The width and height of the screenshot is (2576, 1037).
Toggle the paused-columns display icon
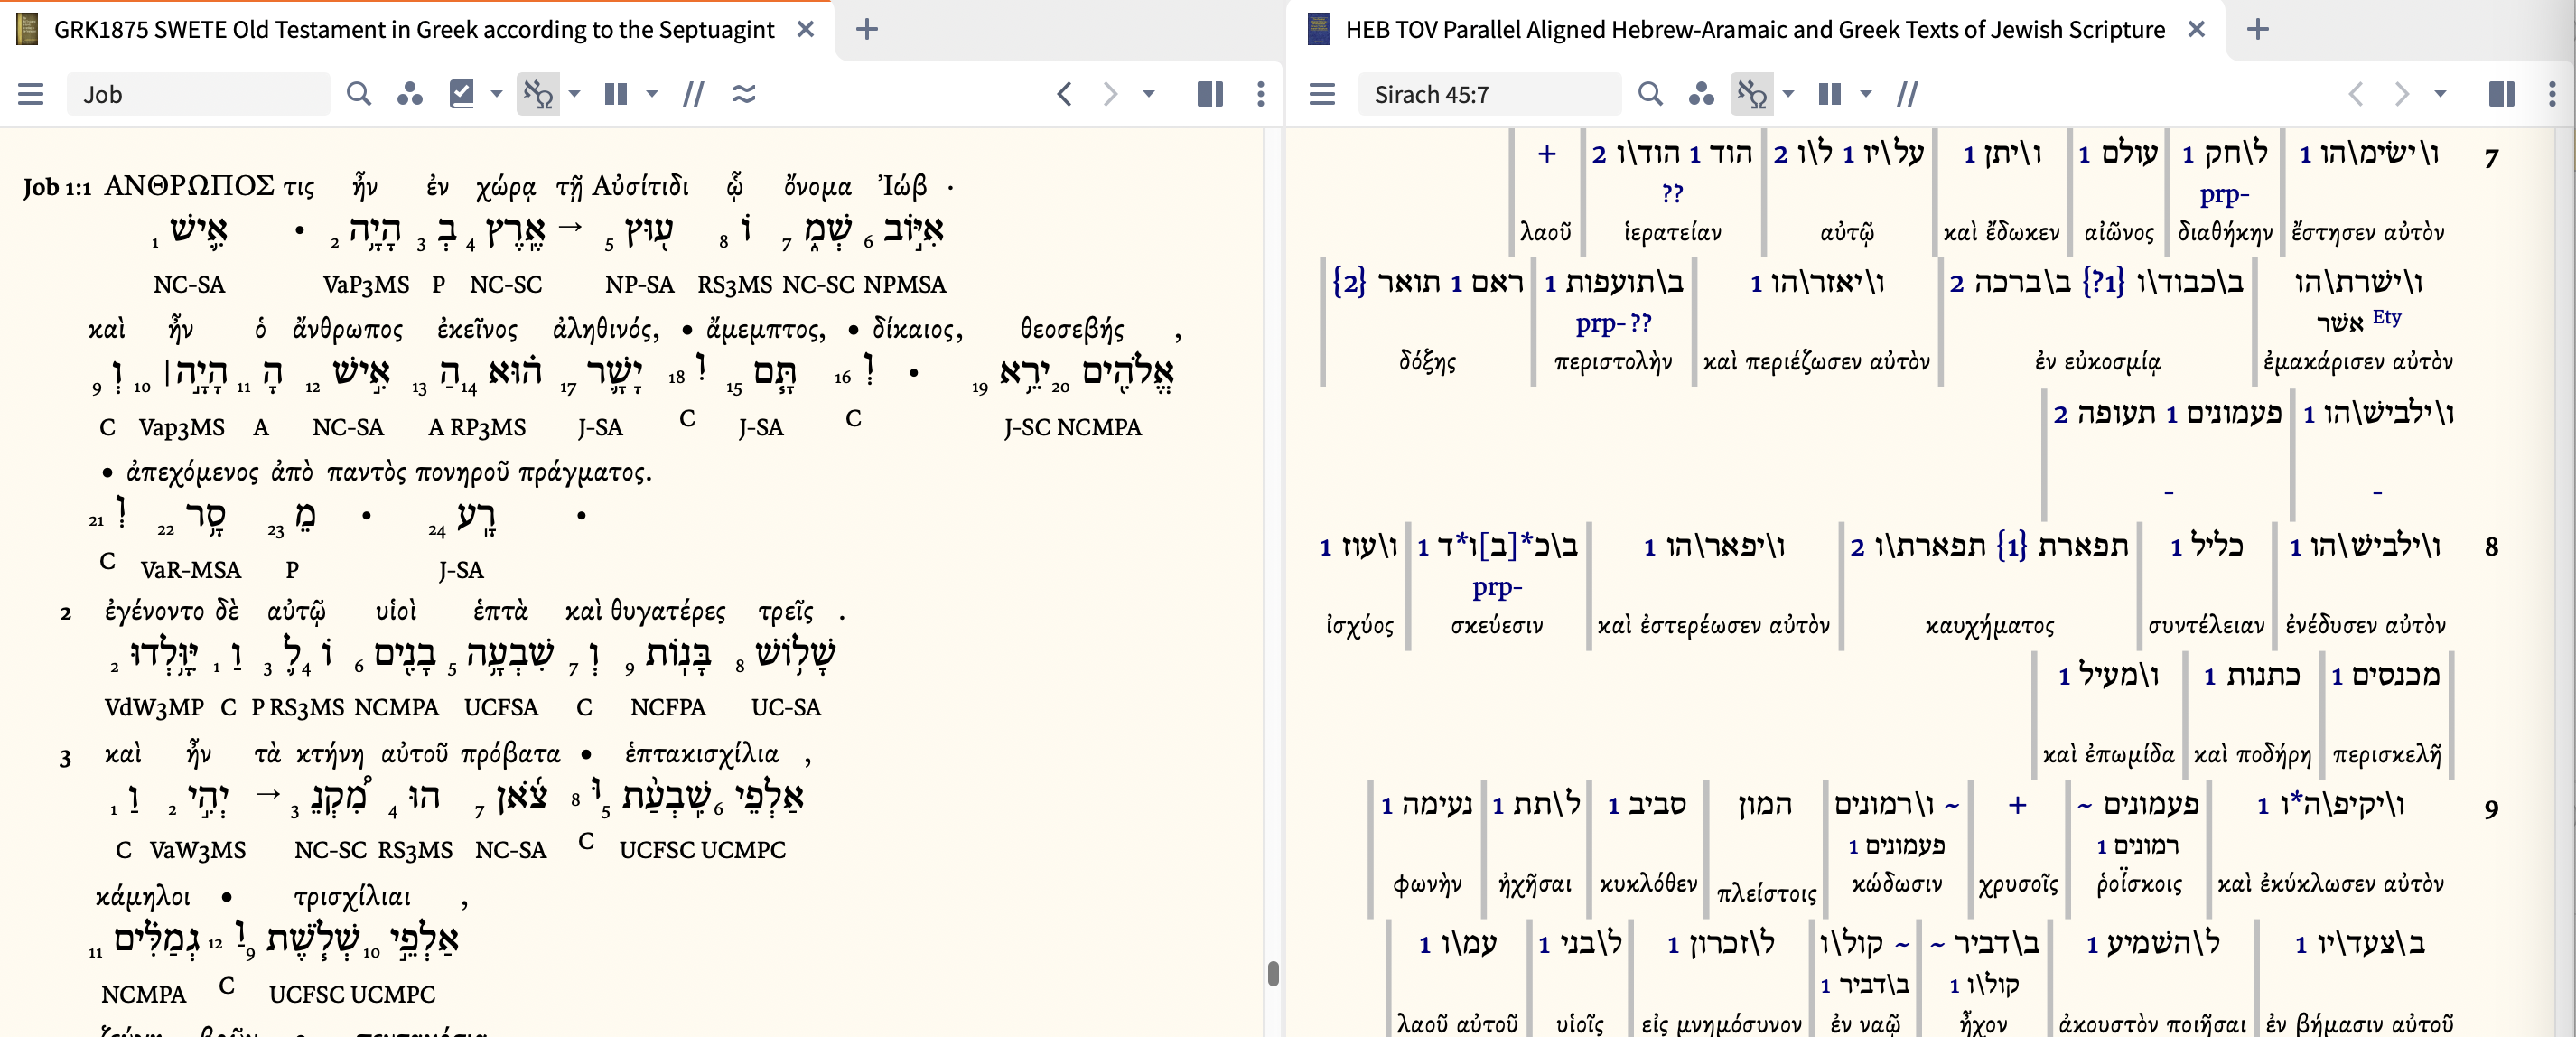tap(618, 94)
